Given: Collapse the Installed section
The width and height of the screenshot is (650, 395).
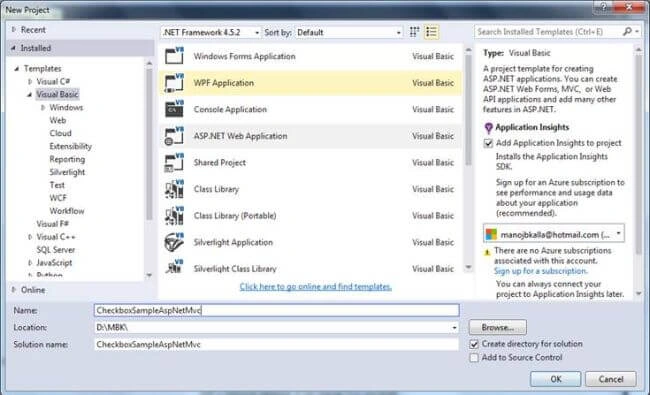Looking at the screenshot, I should pyautogui.click(x=14, y=48).
